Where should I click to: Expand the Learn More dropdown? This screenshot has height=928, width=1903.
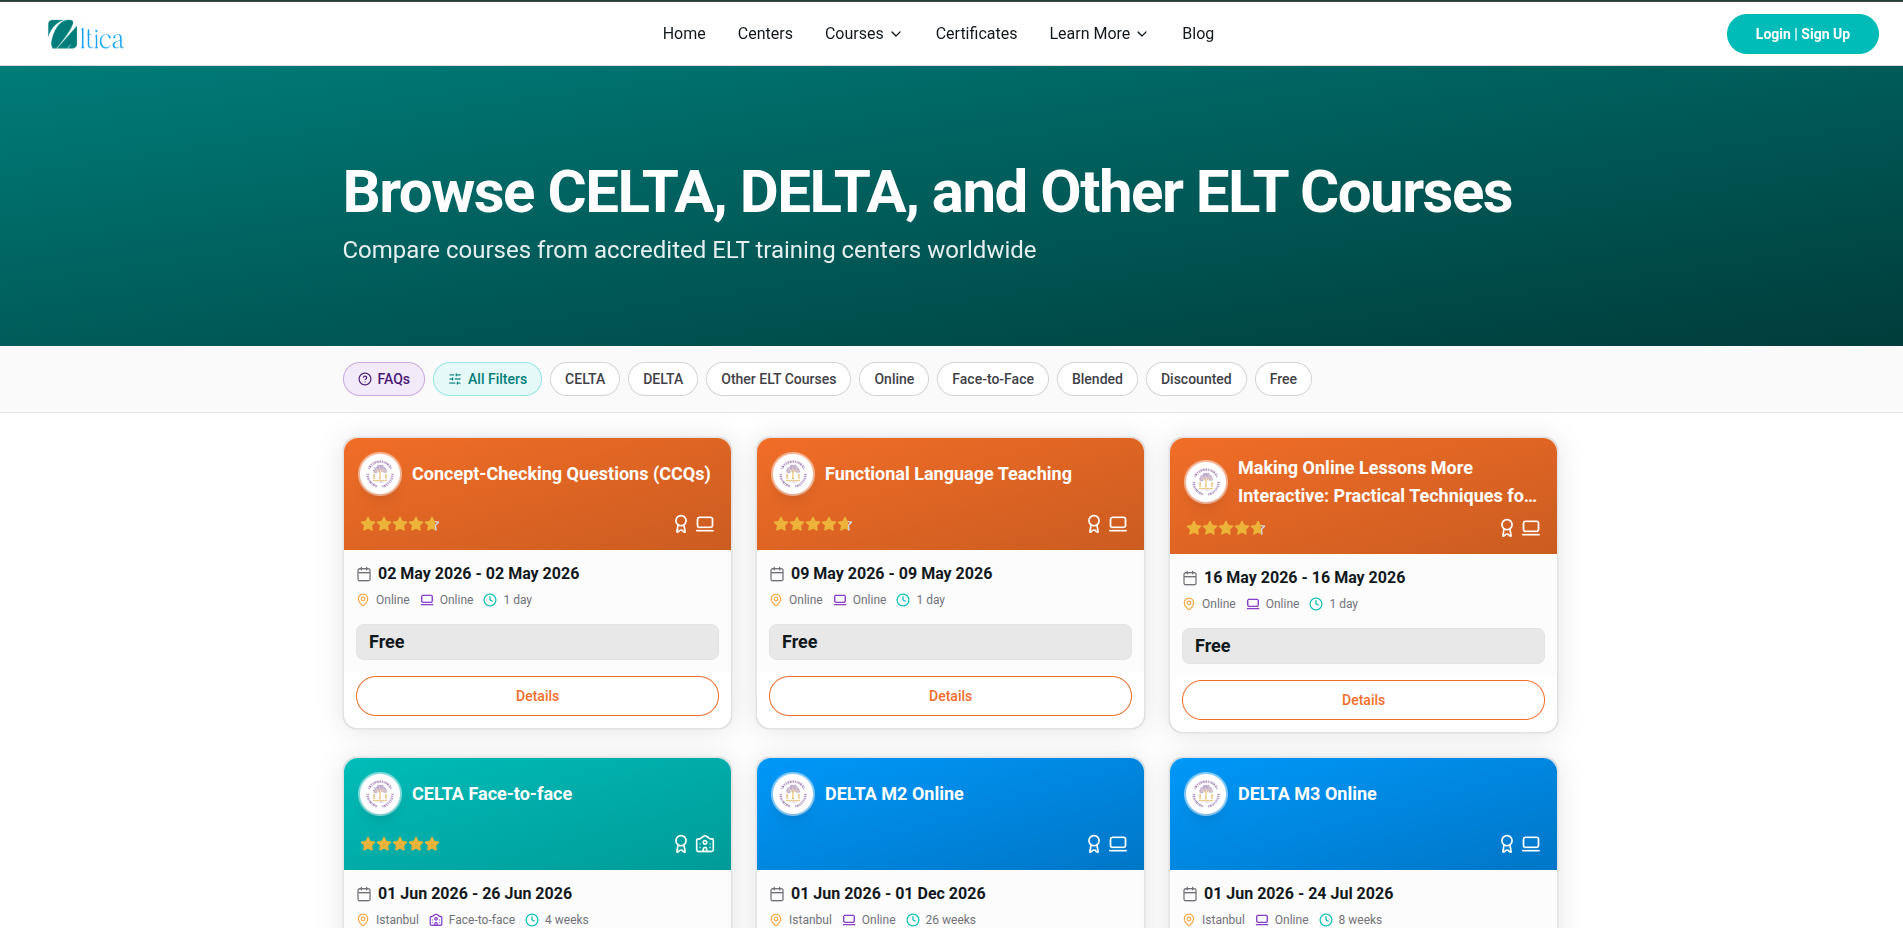[x=1097, y=33]
